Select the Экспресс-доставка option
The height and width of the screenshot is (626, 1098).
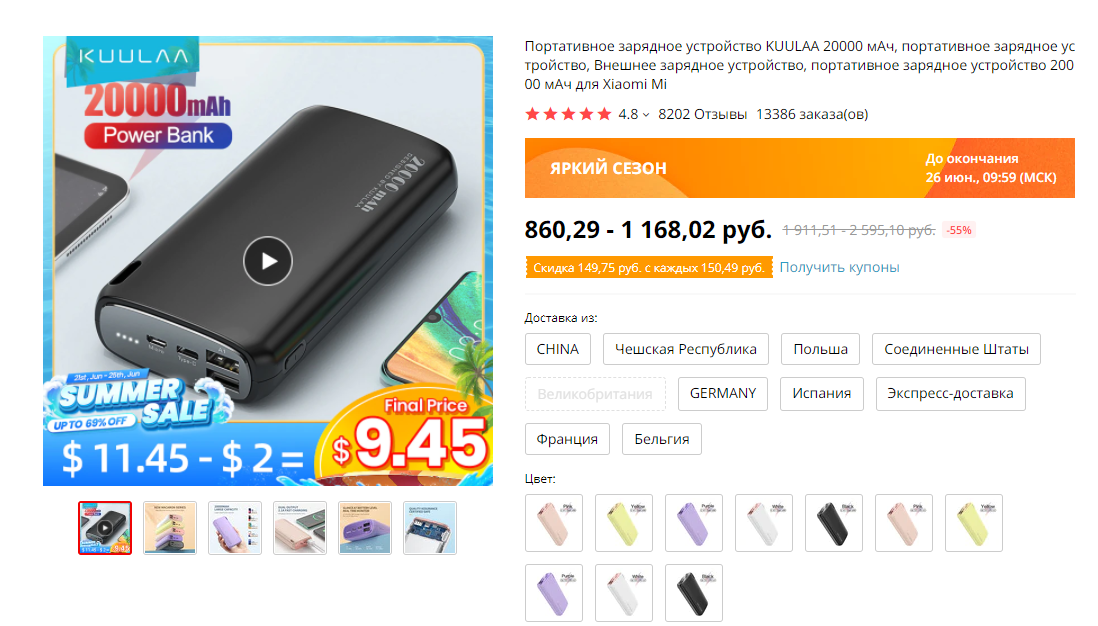pos(950,394)
